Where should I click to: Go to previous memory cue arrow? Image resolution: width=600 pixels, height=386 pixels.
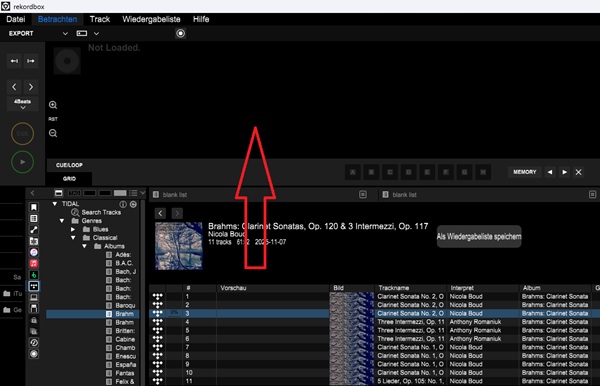click(550, 172)
